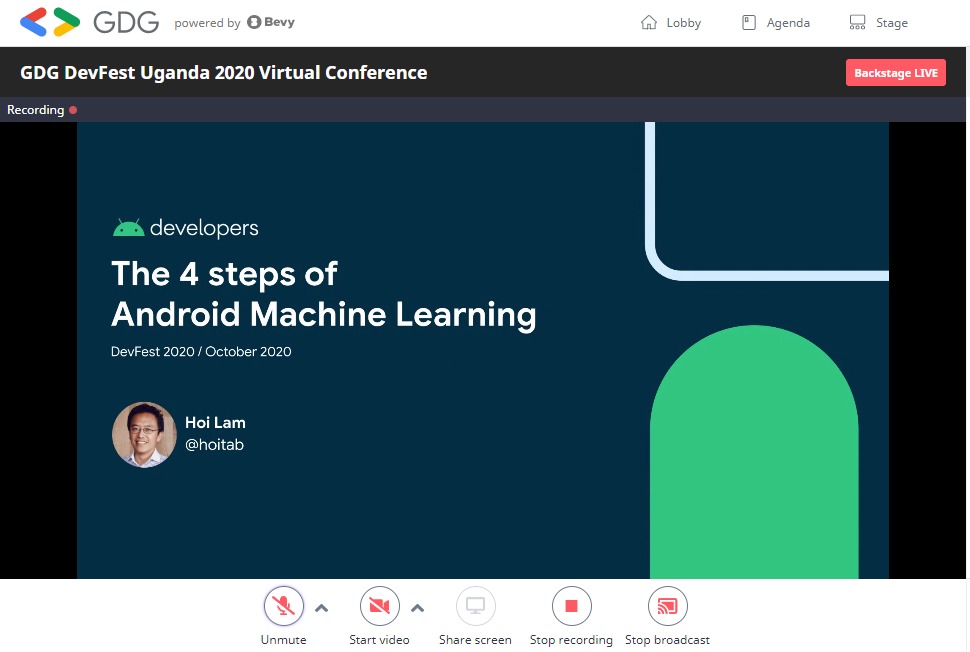Expand camera options chevron
The height and width of the screenshot is (652, 970).
tap(418, 608)
